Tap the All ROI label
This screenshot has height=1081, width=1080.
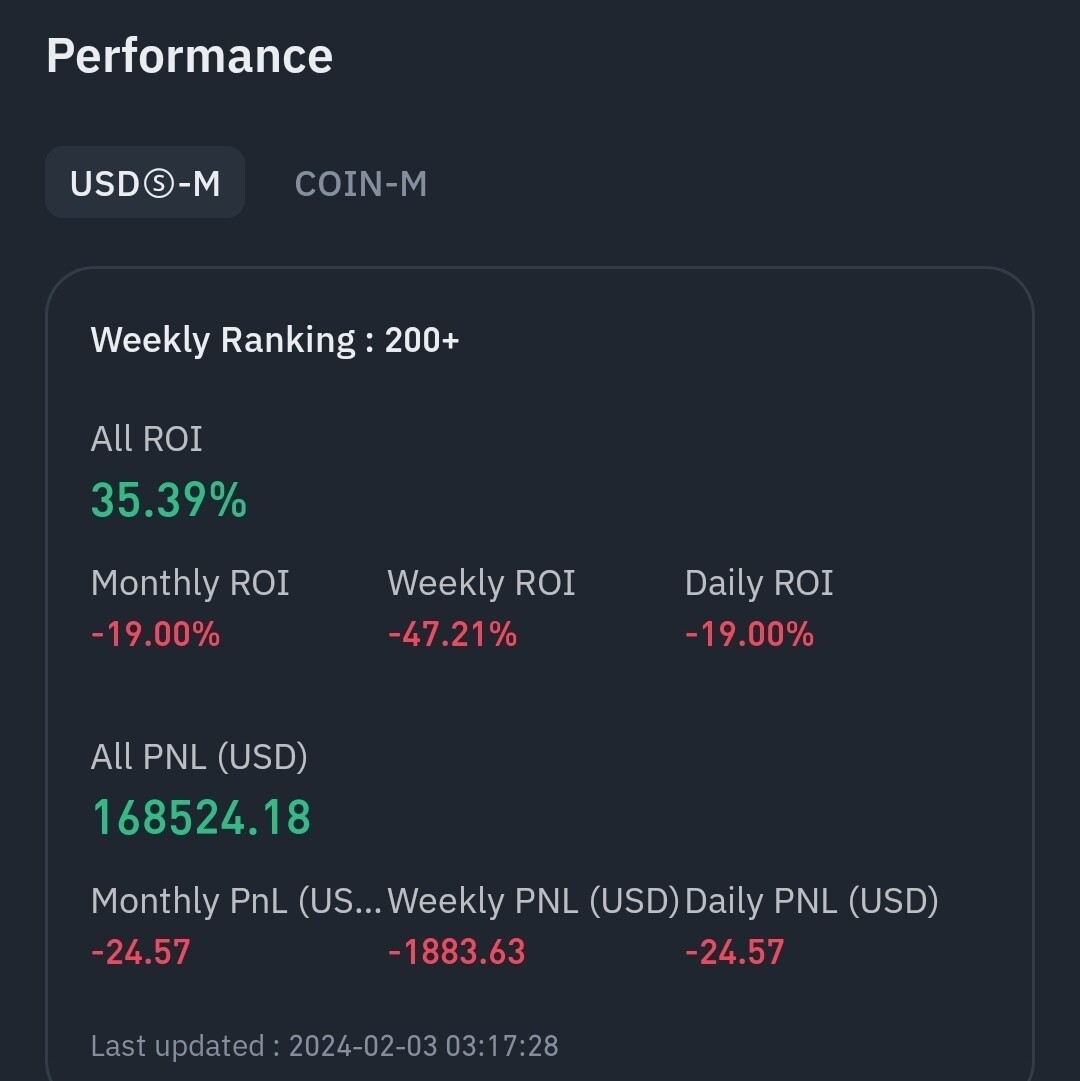click(146, 439)
